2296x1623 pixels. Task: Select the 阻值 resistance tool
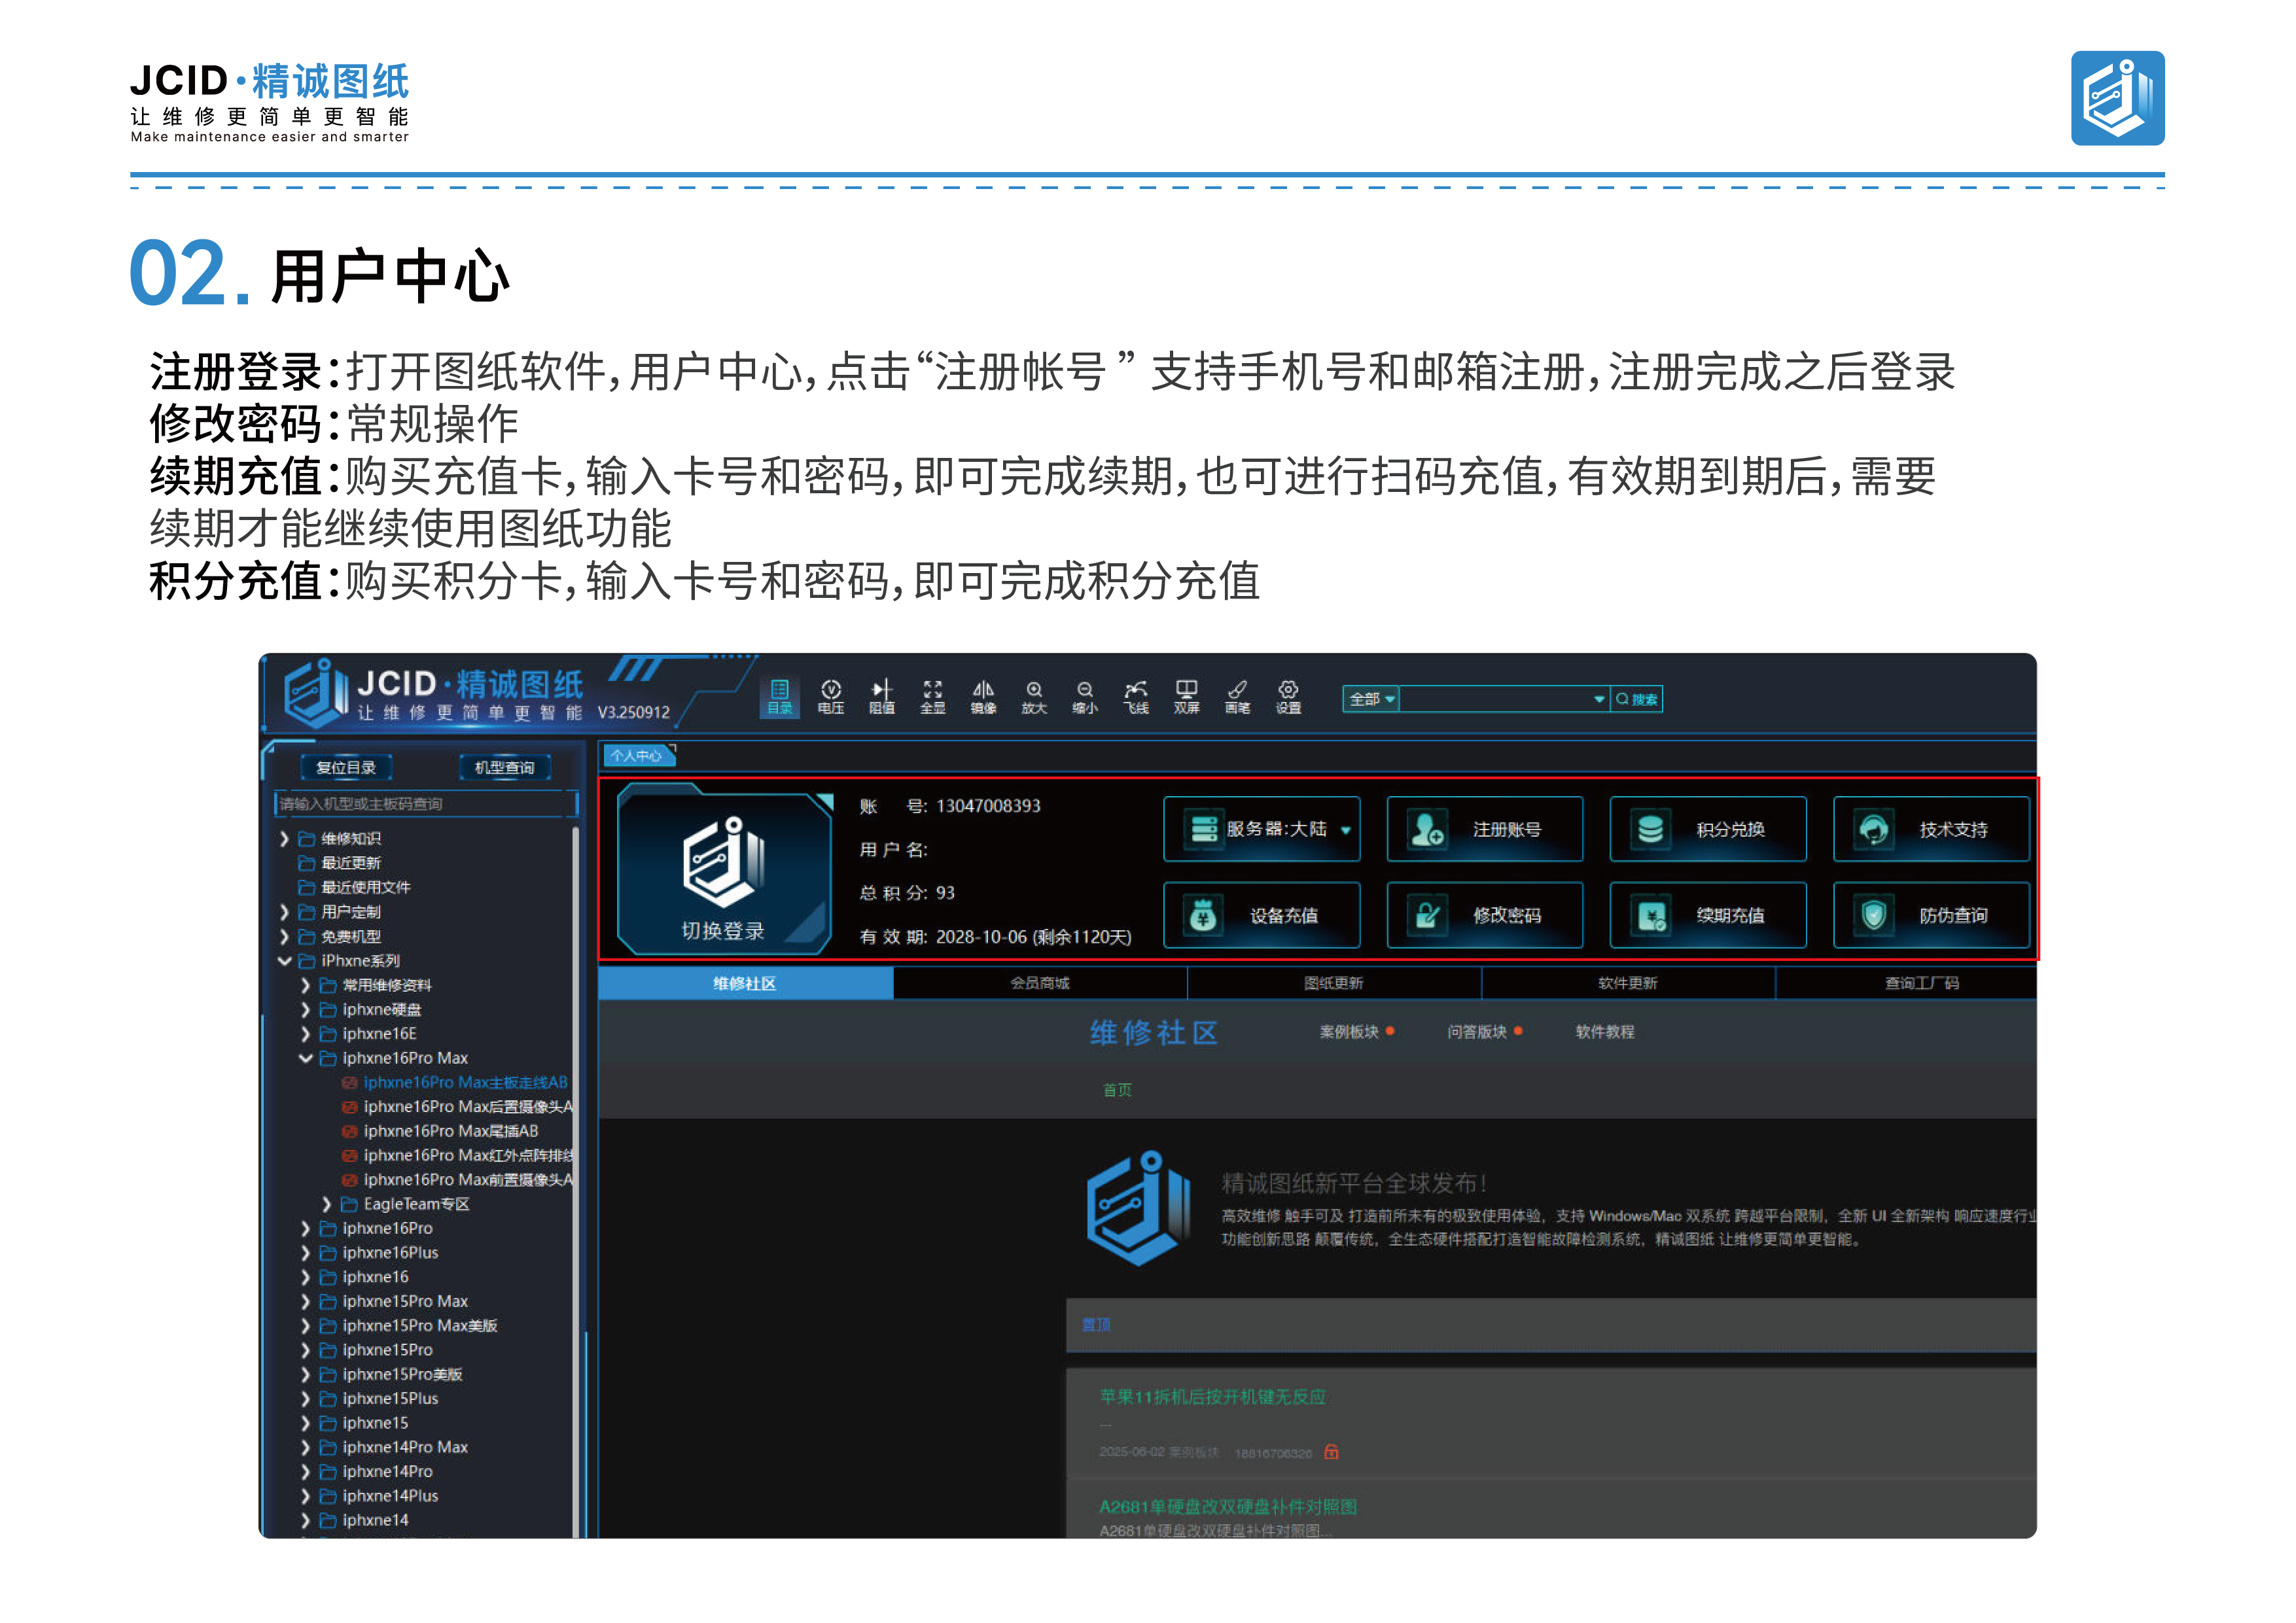[881, 697]
